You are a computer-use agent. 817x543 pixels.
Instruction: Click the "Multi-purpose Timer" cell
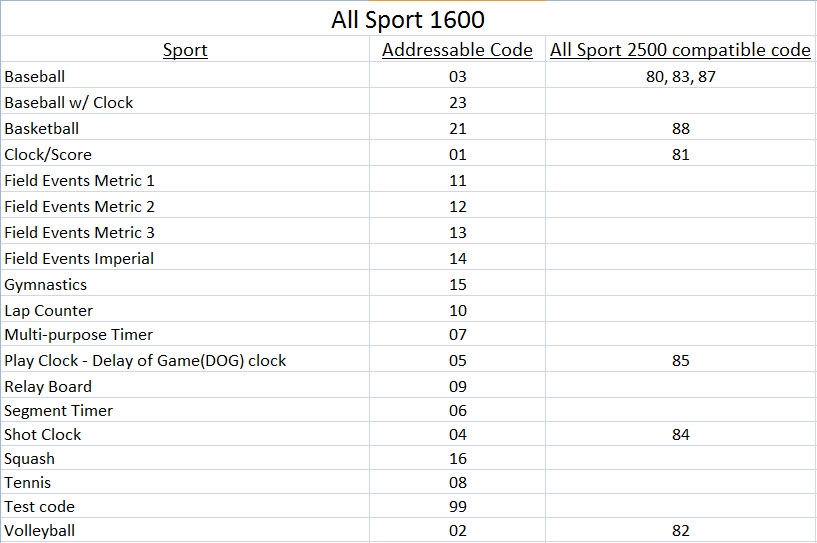click(x=79, y=334)
